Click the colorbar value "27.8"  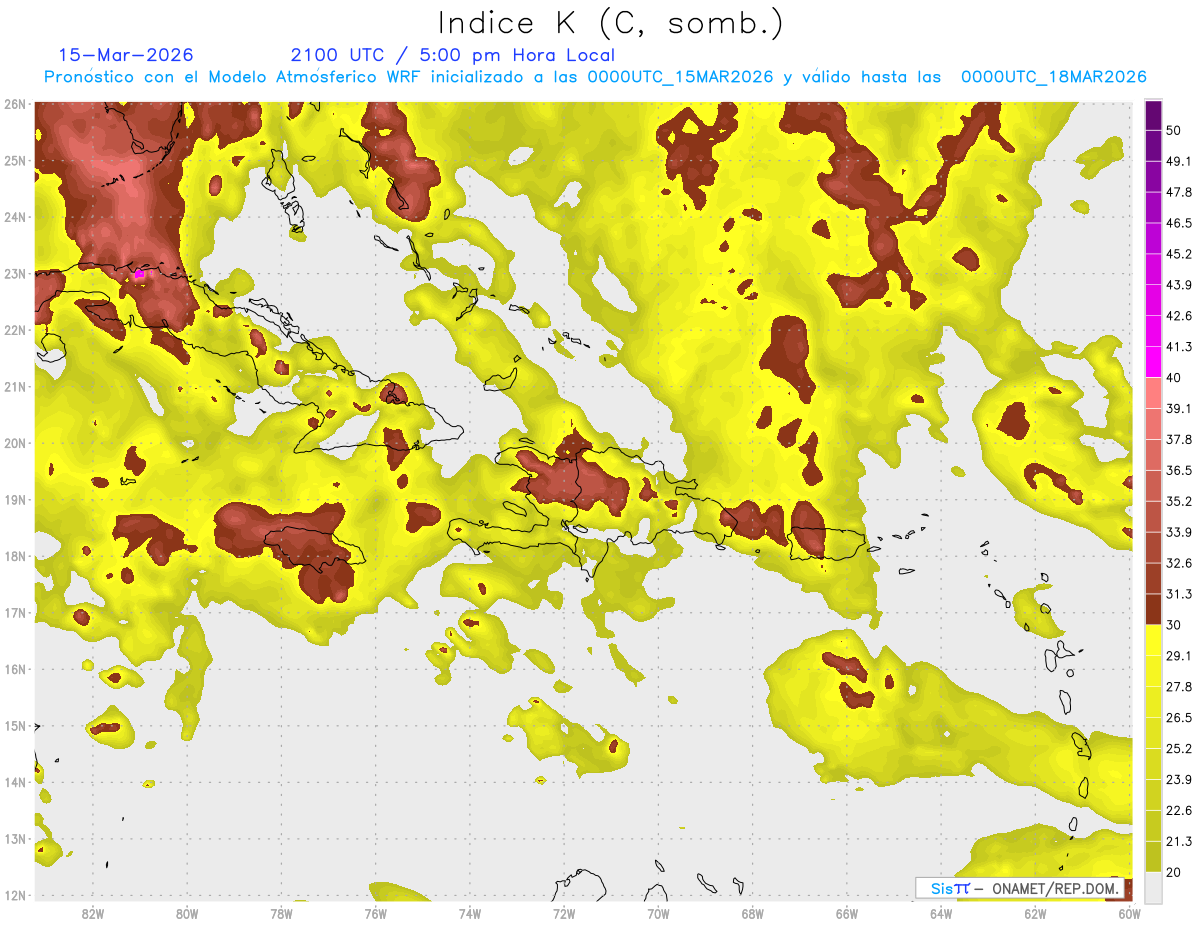pos(1179,687)
